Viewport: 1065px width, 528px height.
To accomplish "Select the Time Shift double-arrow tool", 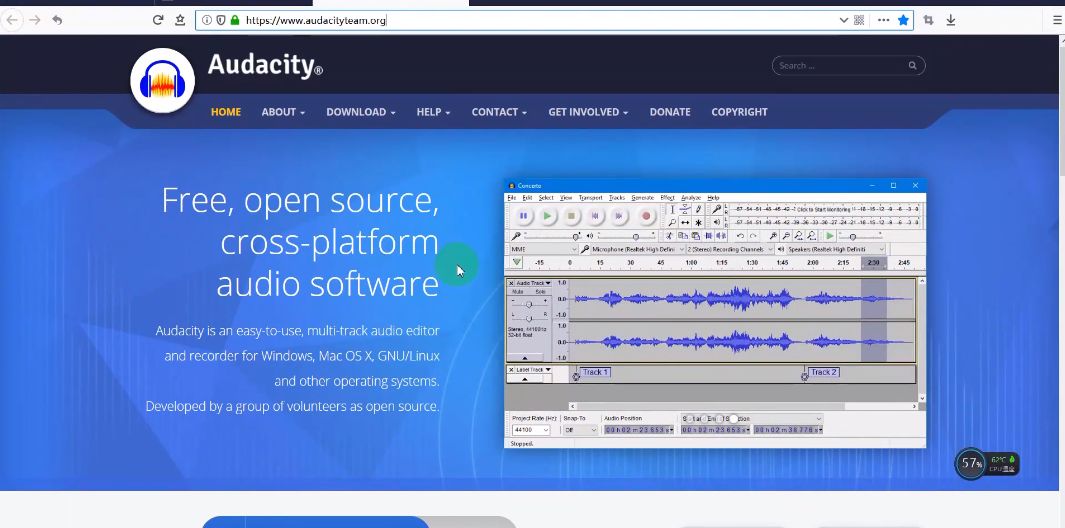I will point(685,222).
